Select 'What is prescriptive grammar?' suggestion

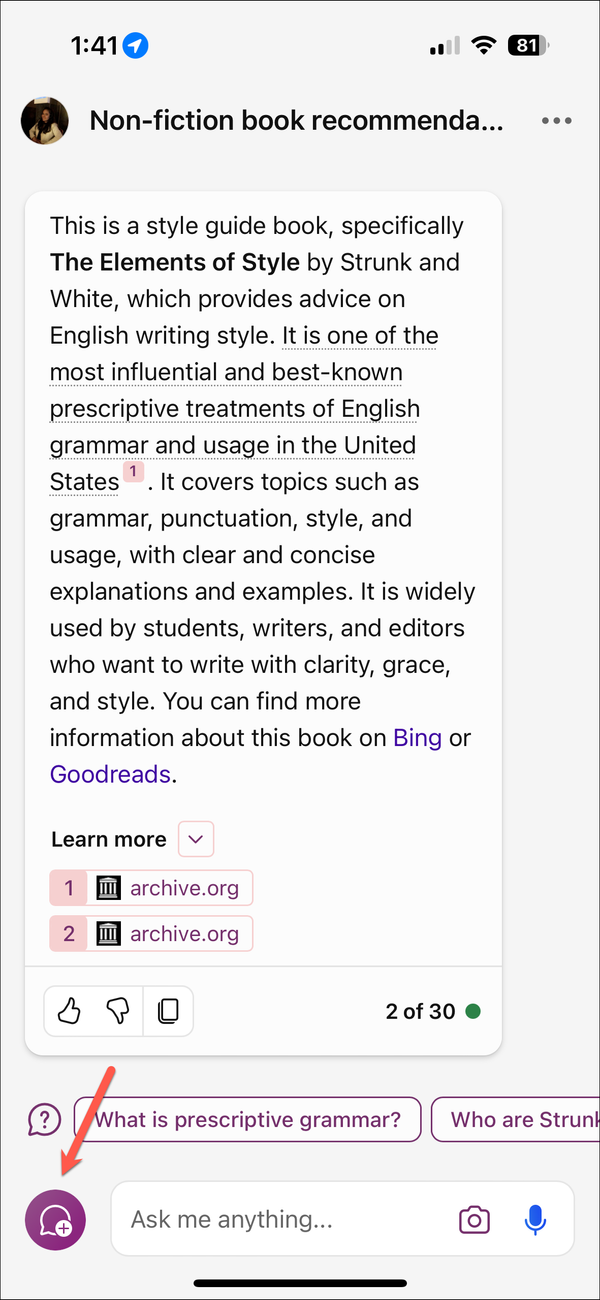point(247,1119)
